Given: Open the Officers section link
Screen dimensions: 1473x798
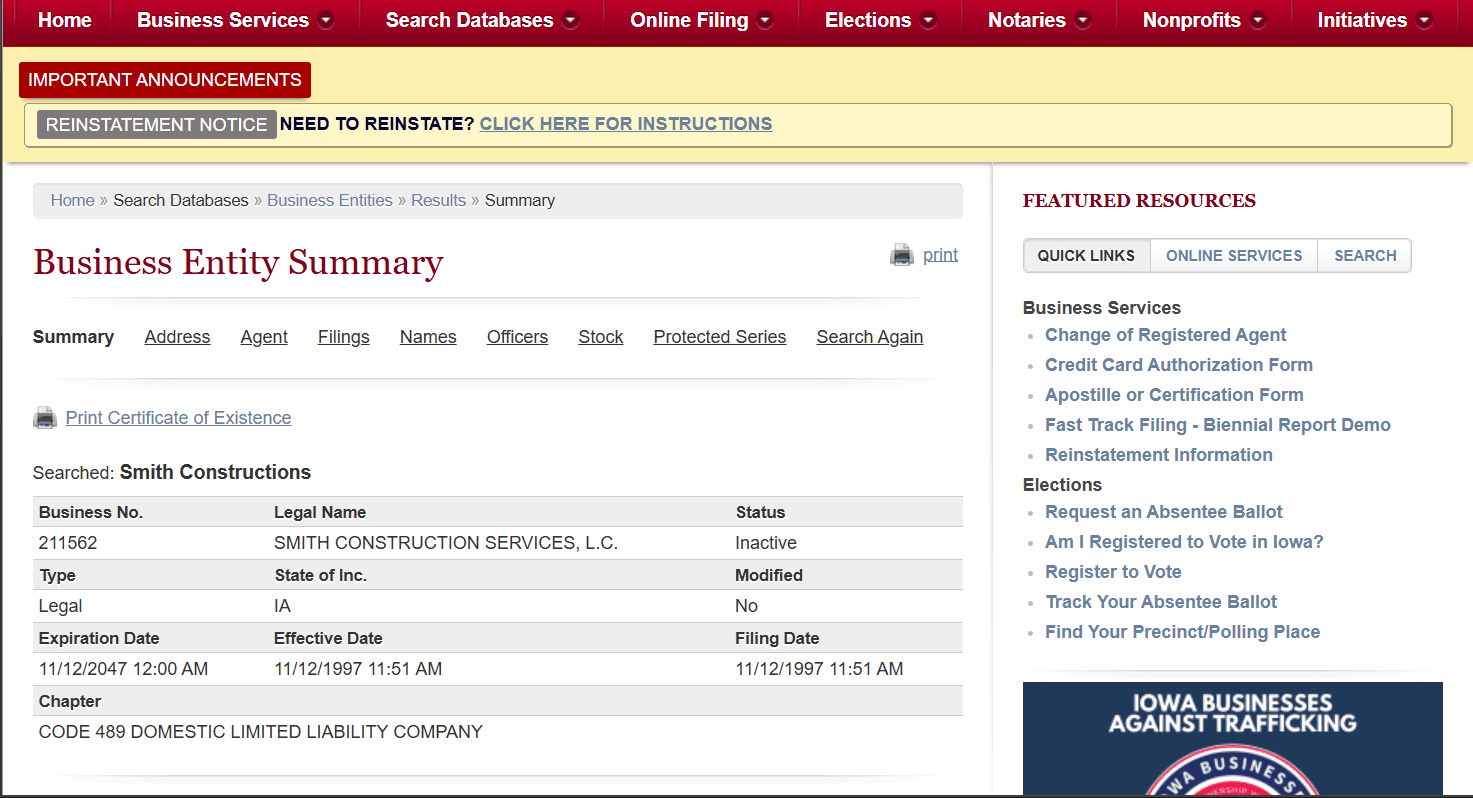Looking at the screenshot, I should click(x=517, y=337).
